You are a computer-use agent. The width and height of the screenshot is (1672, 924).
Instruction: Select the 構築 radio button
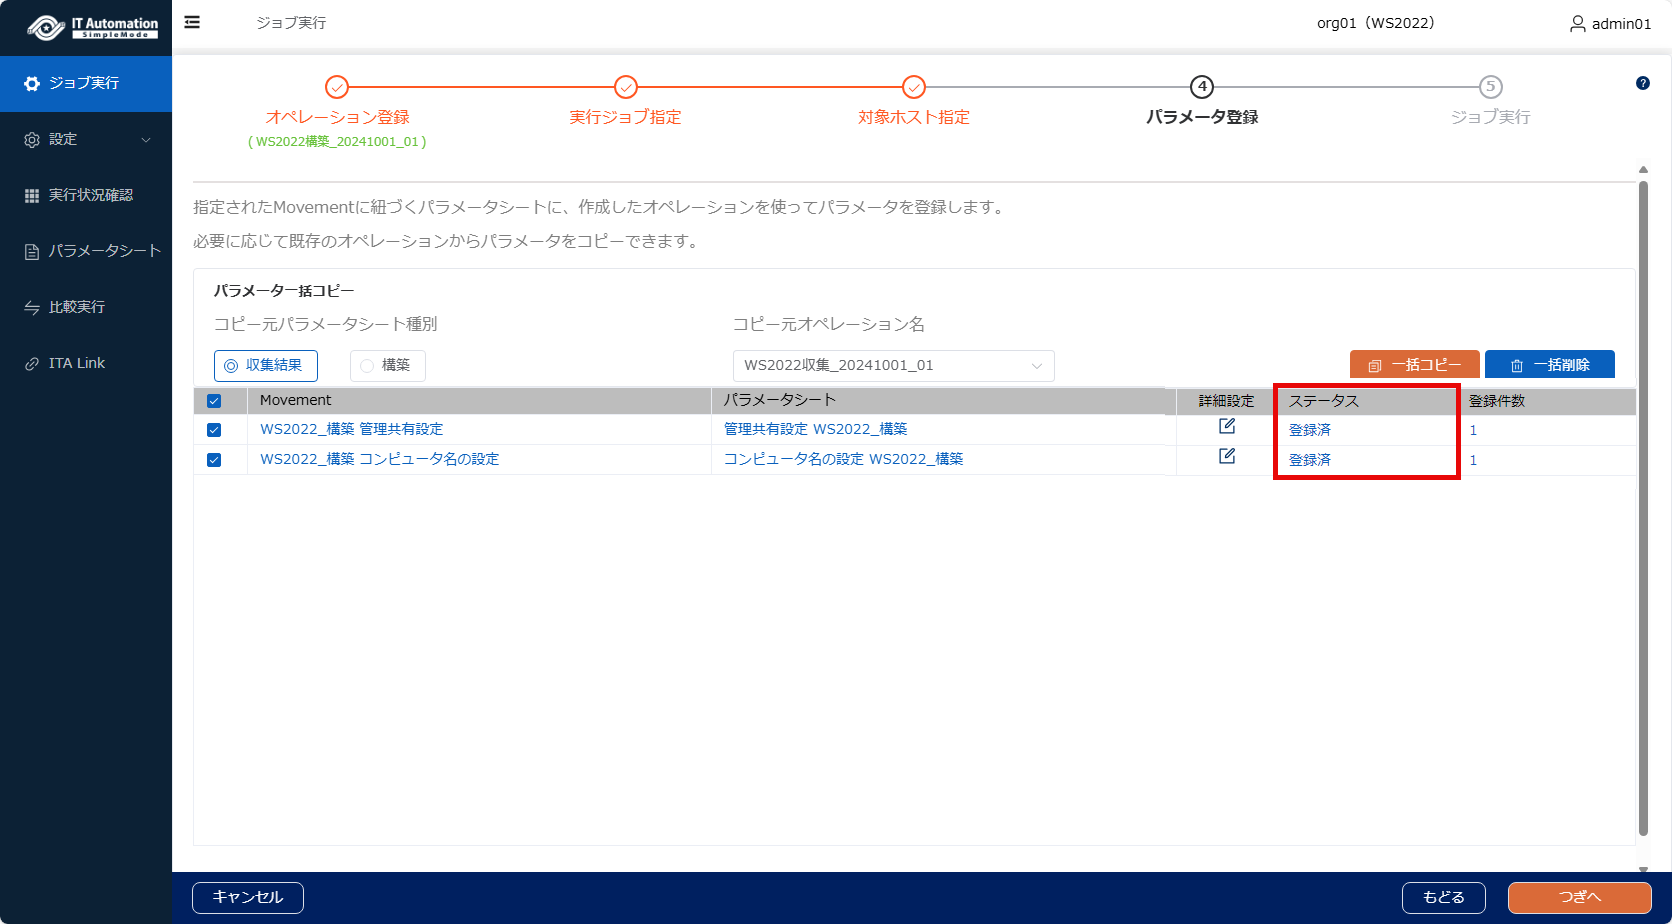tap(368, 366)
